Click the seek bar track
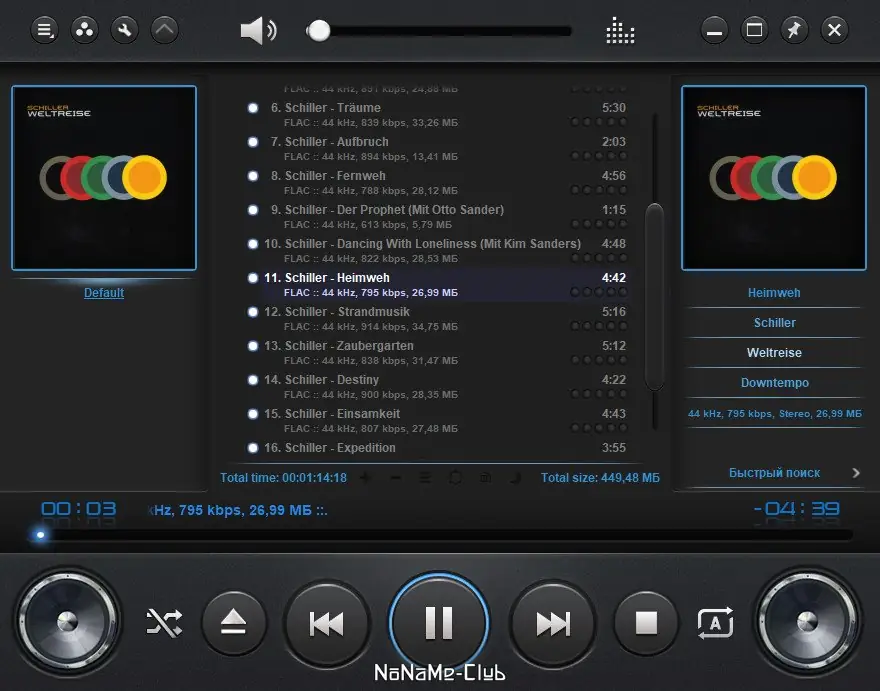 (442, 535)
